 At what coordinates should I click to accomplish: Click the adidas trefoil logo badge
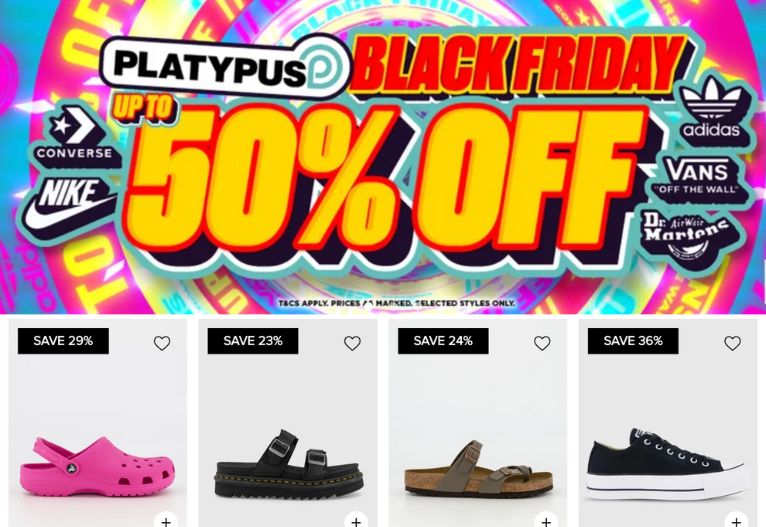pos(711,110)
